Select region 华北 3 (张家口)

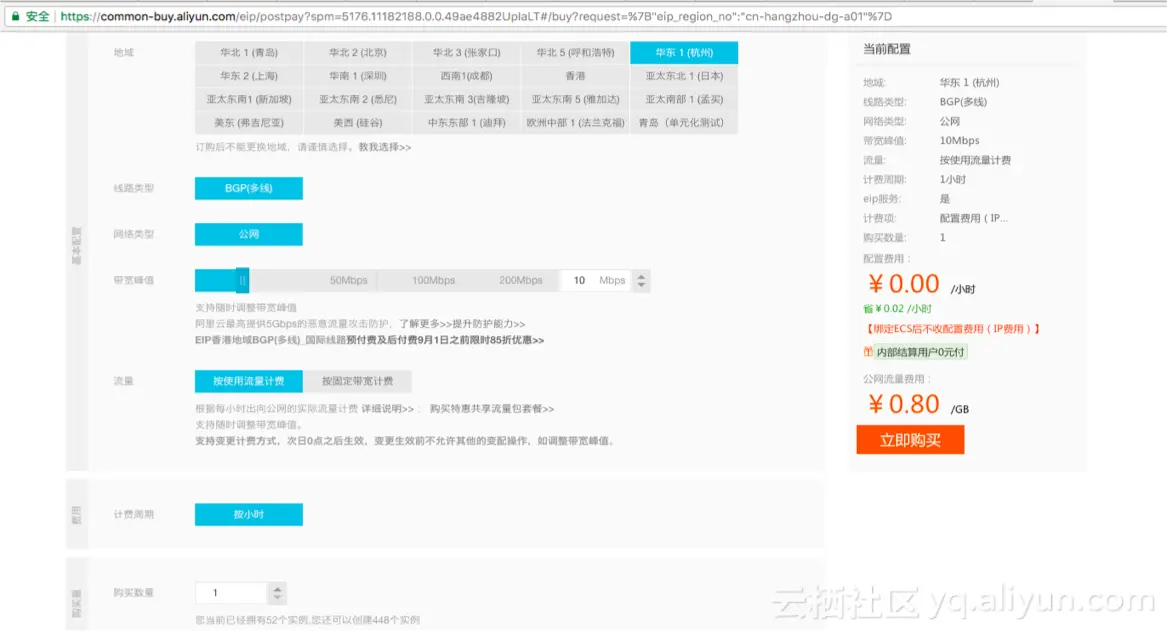467,53
